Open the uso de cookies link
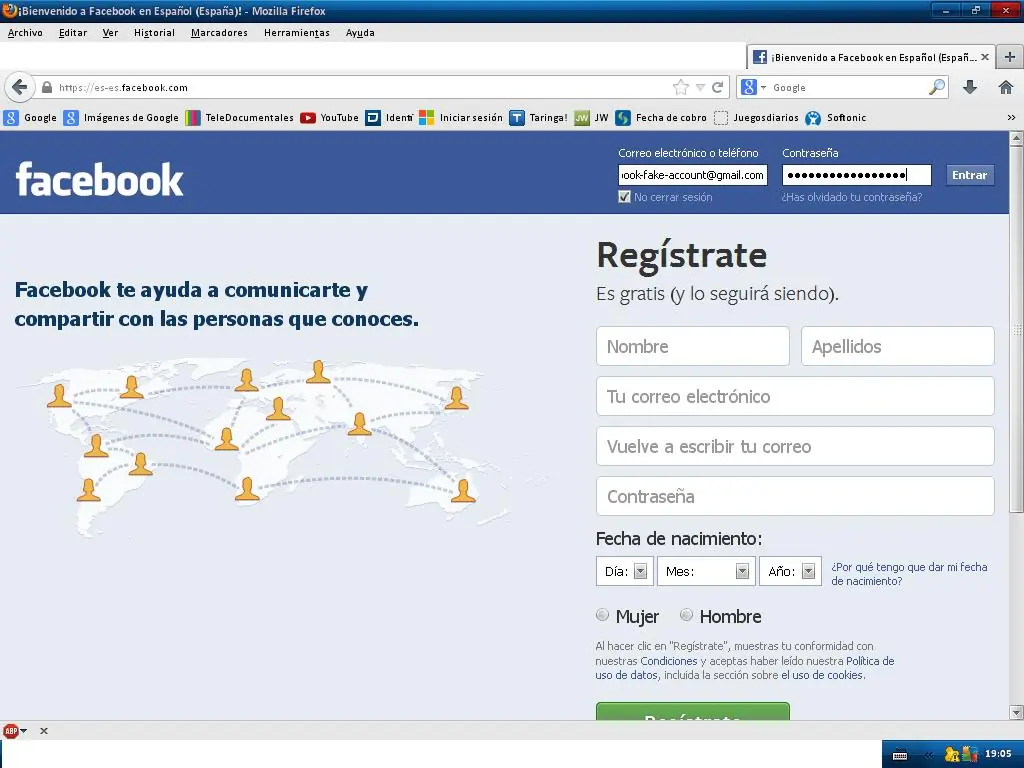The image size is (1024, 768). [x=824, y=675]
